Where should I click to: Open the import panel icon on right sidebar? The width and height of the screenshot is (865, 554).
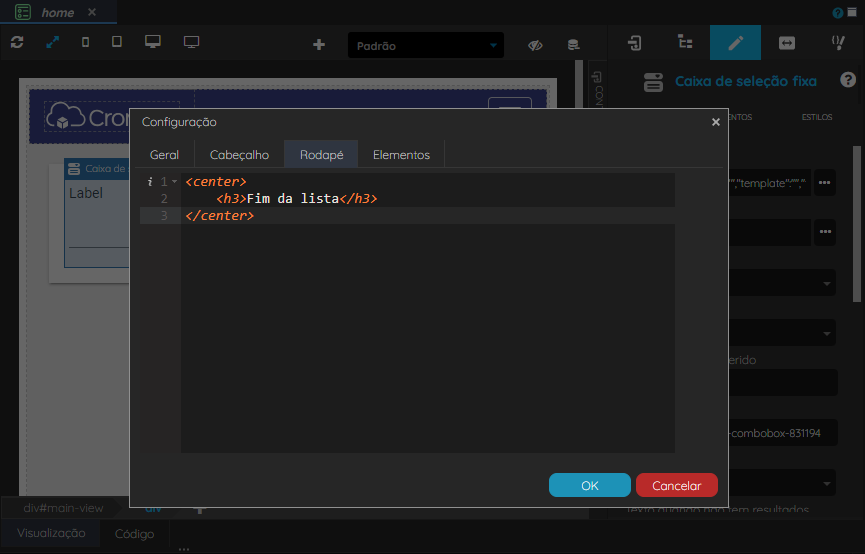pyautogui.click(x=634, y=42)
